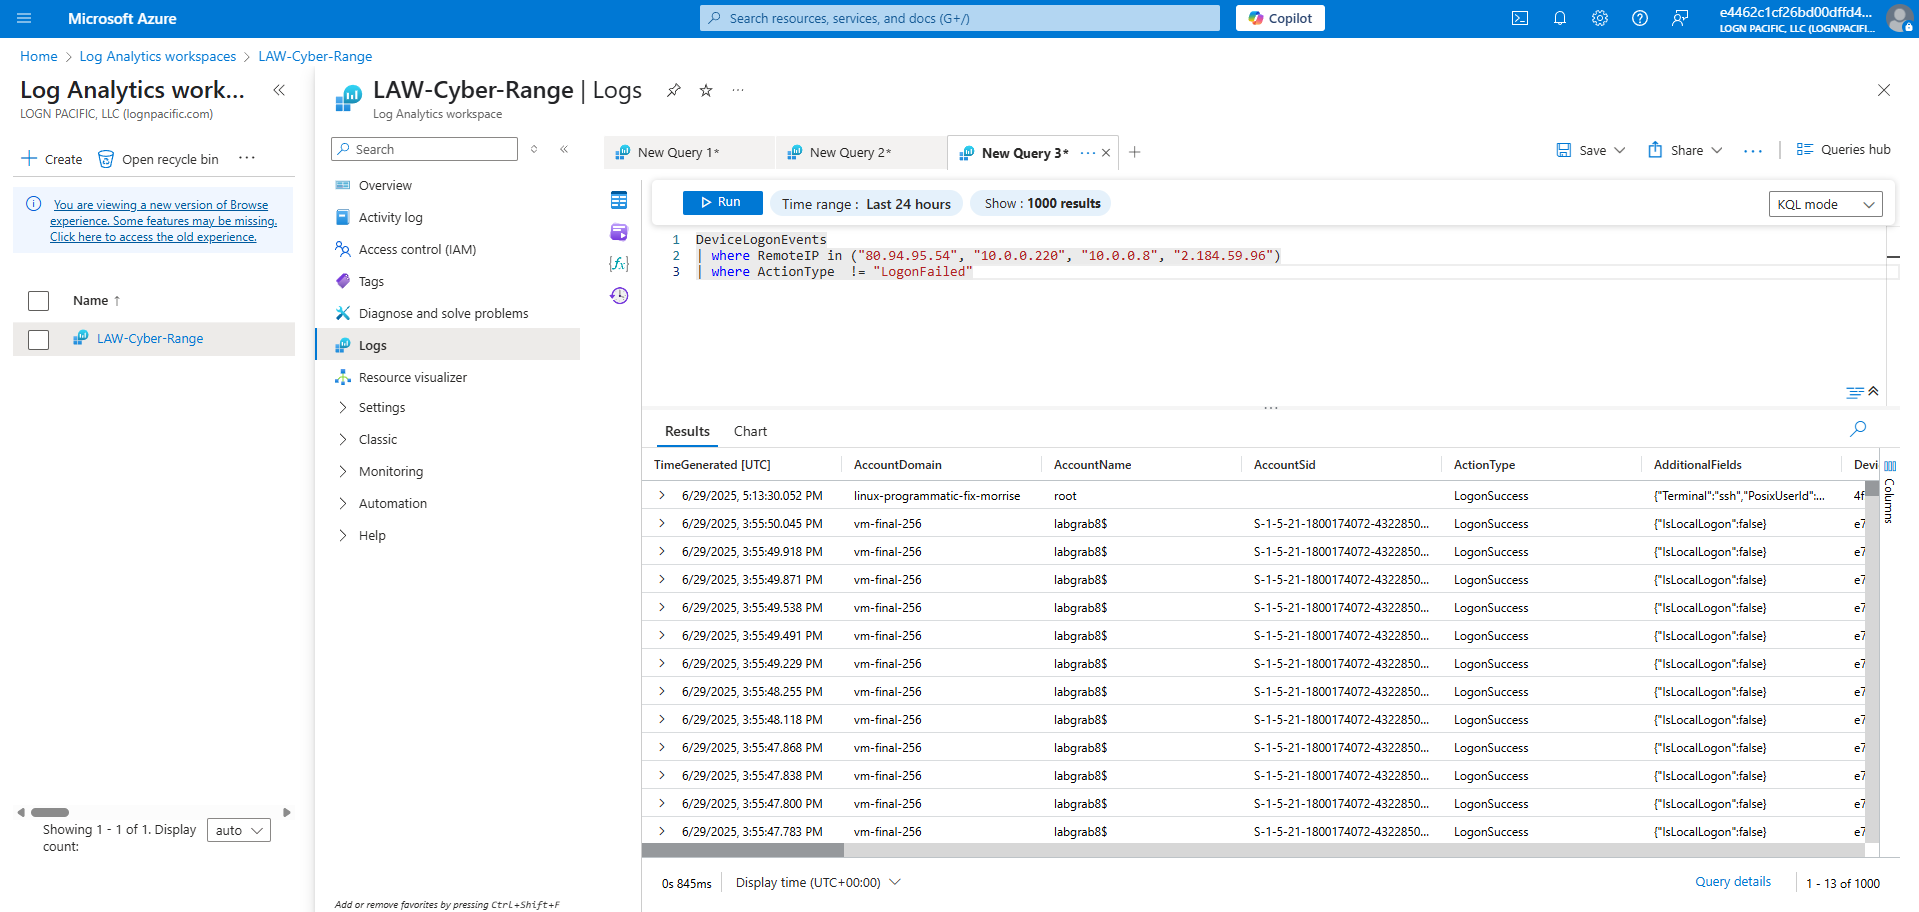Screen dimensions: 1919x912
Task: Focus the resource menu Search box
Action: [x=424, y=149]
